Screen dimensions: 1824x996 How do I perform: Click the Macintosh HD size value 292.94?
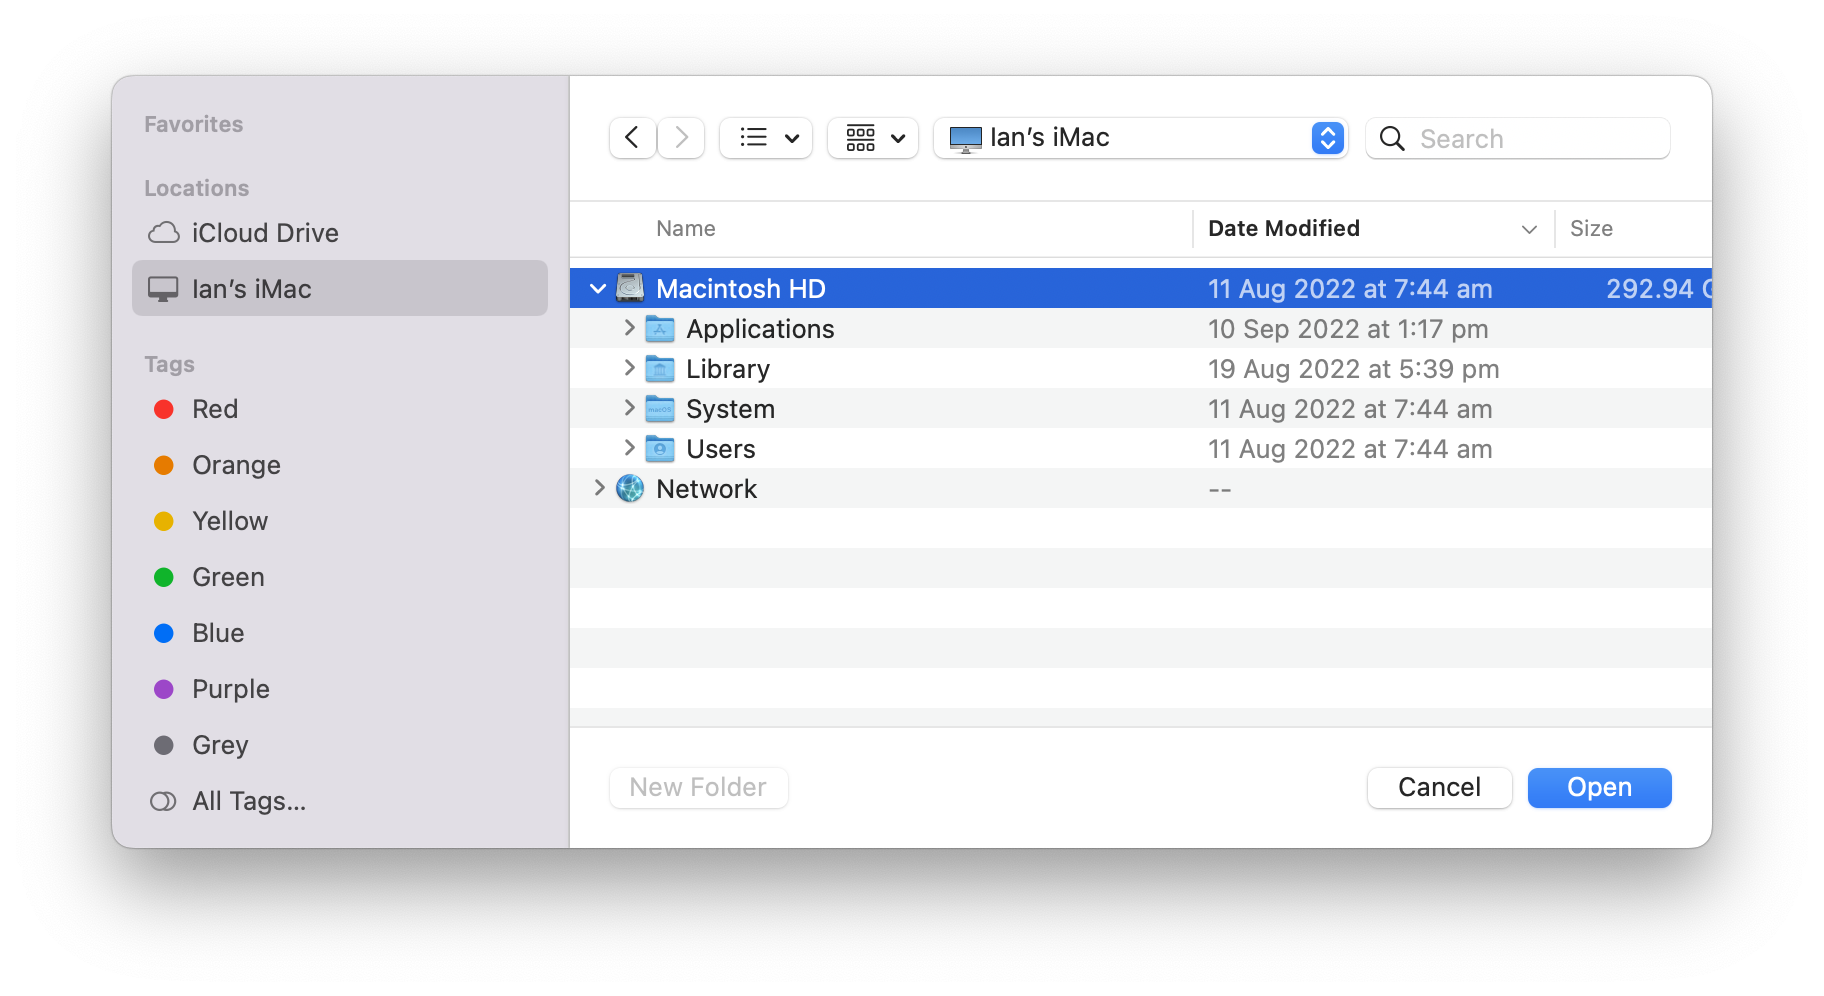[1658, 289]
